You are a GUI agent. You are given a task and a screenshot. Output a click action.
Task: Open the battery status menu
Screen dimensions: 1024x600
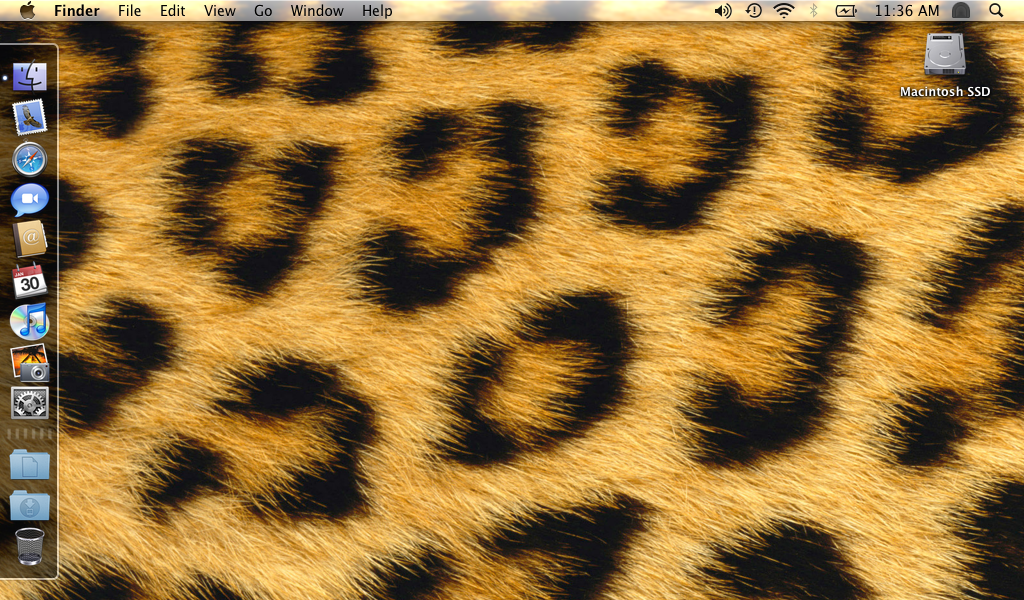[846, 10]
